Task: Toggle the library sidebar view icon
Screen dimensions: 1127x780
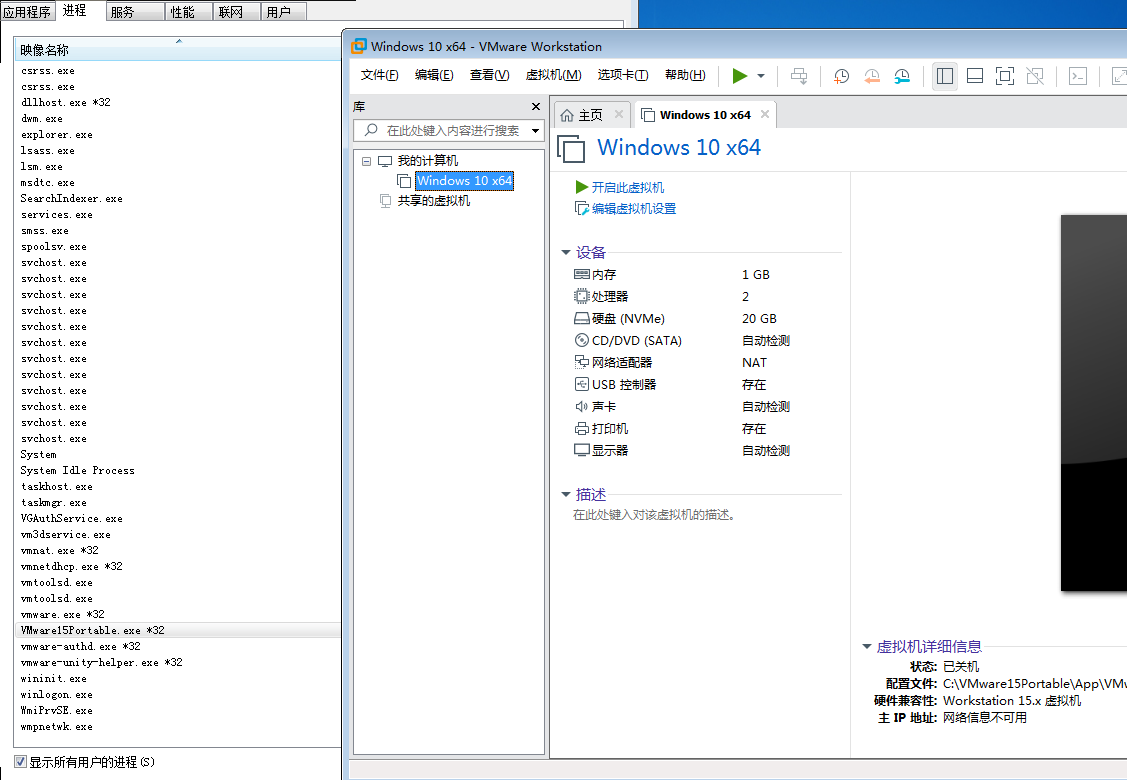Action: 944,76
